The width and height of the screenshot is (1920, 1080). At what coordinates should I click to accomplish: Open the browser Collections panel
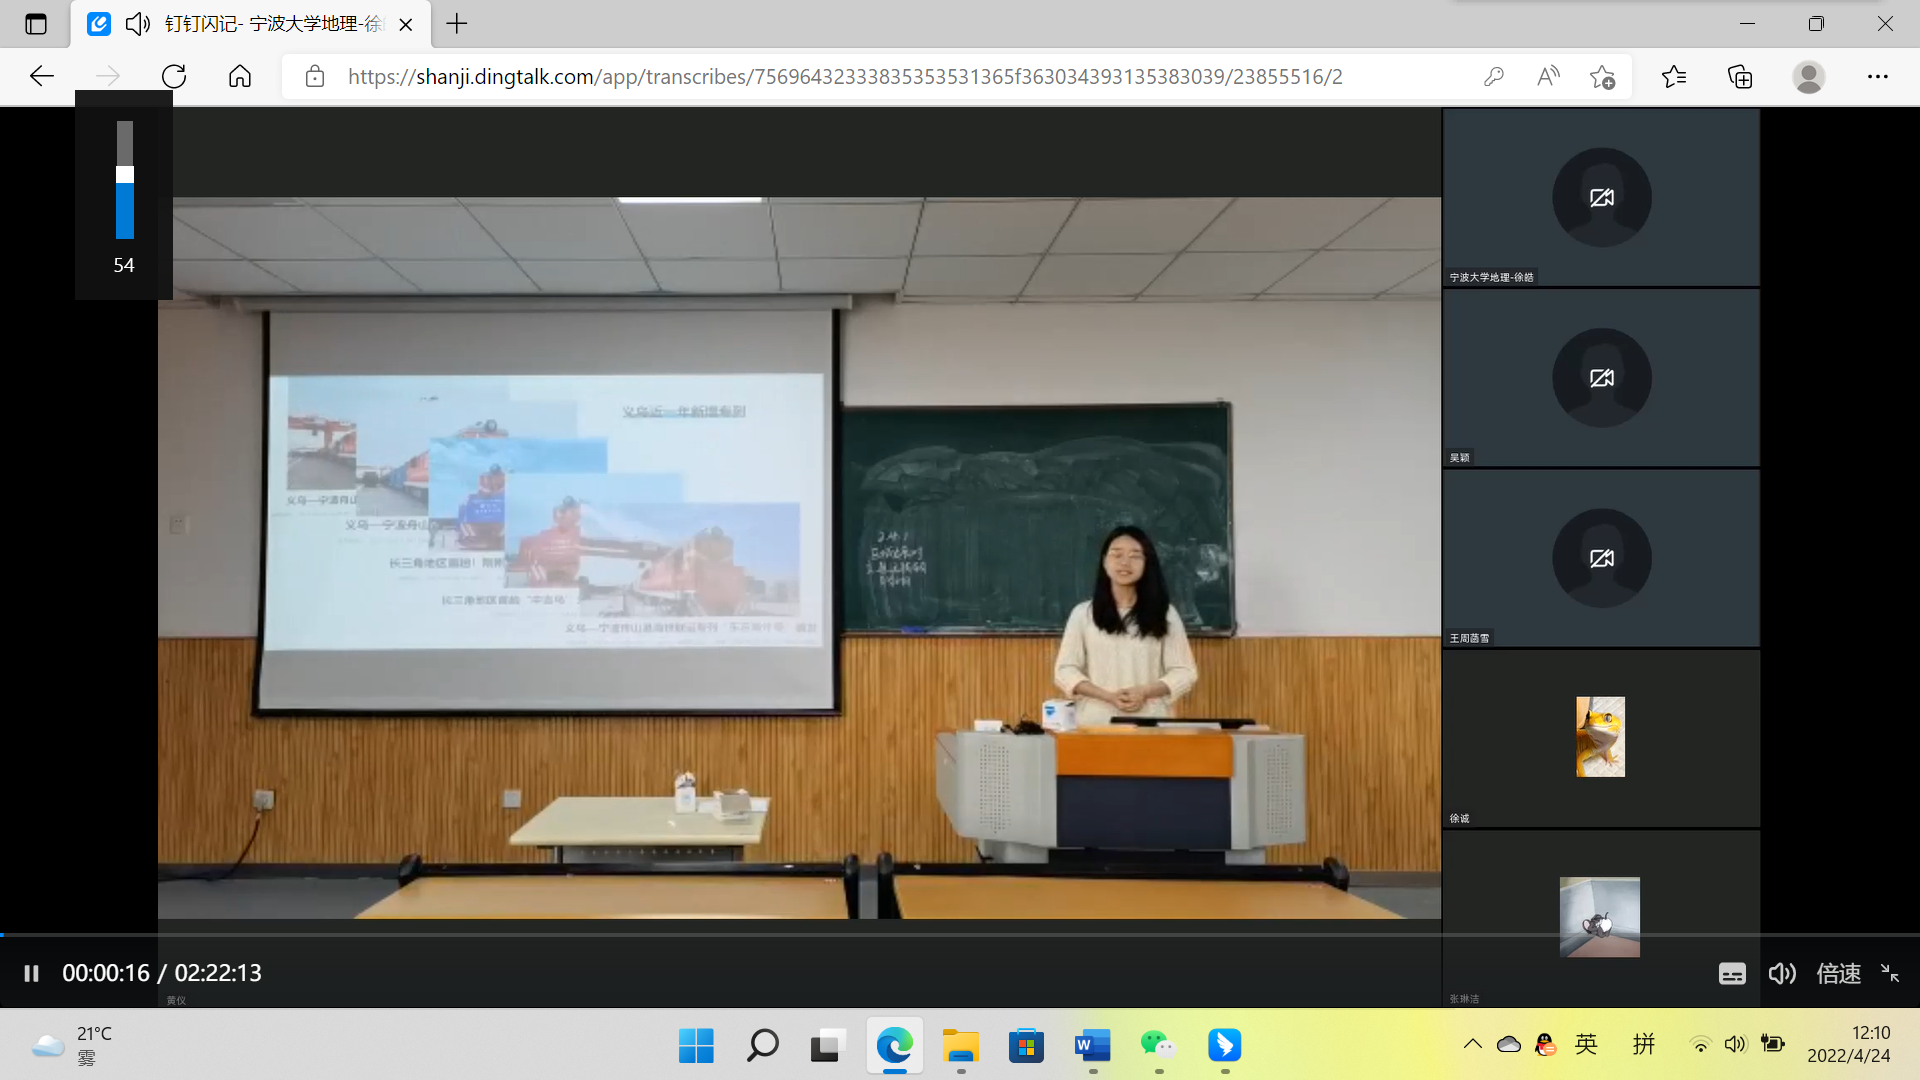pyautogui.click(x=1740, y=77)
